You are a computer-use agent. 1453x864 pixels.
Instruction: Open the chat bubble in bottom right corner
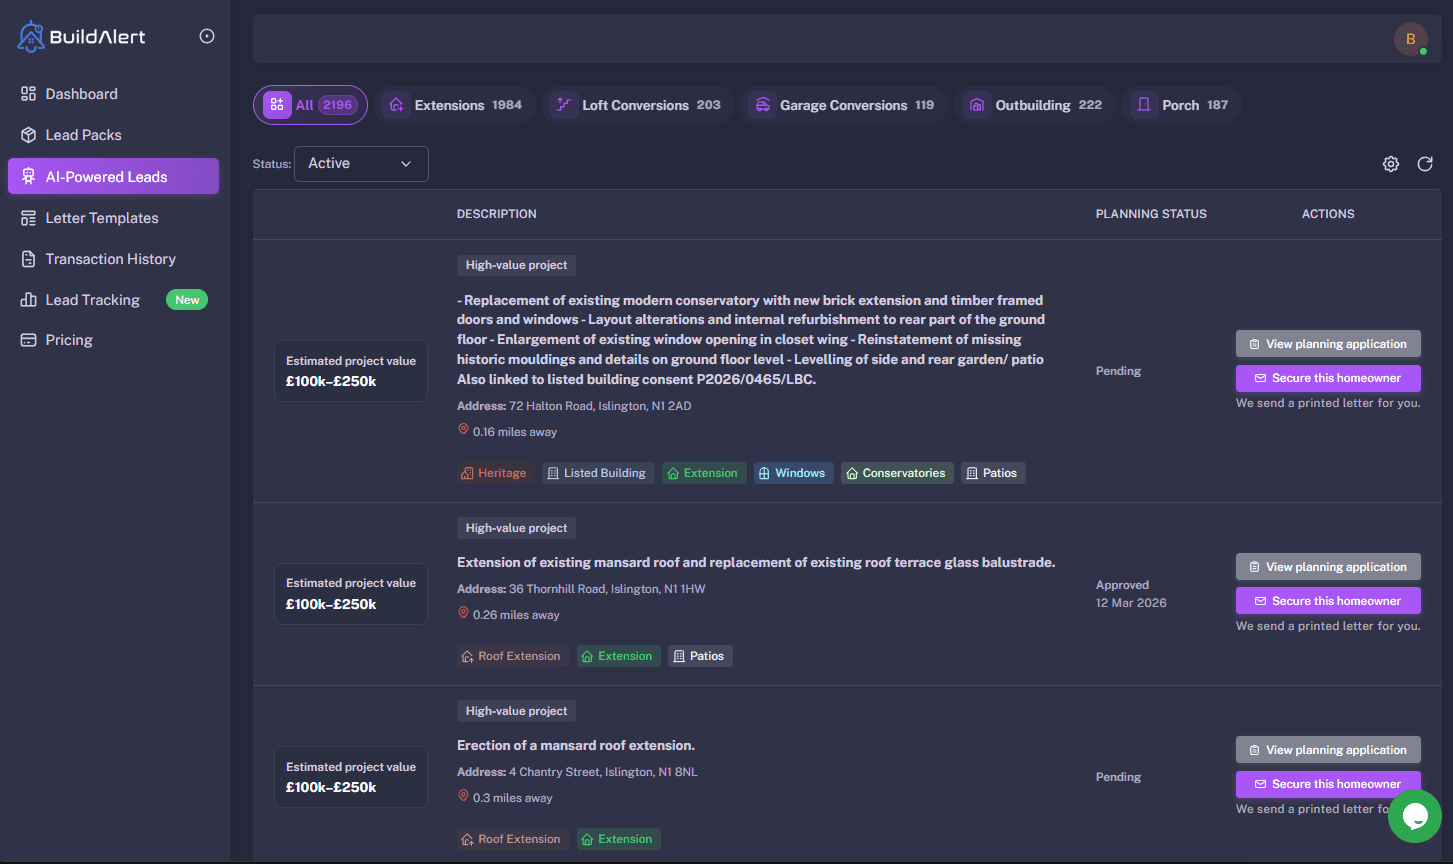tap(1414, 817)
